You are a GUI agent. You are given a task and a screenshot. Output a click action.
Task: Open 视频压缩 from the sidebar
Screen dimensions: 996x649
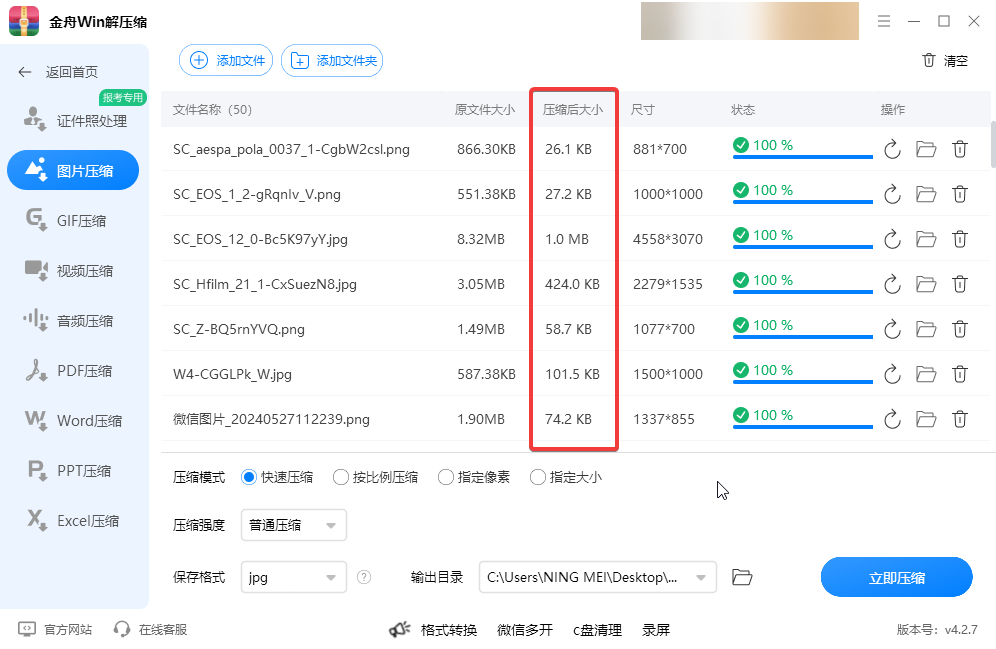pos(73,271)
